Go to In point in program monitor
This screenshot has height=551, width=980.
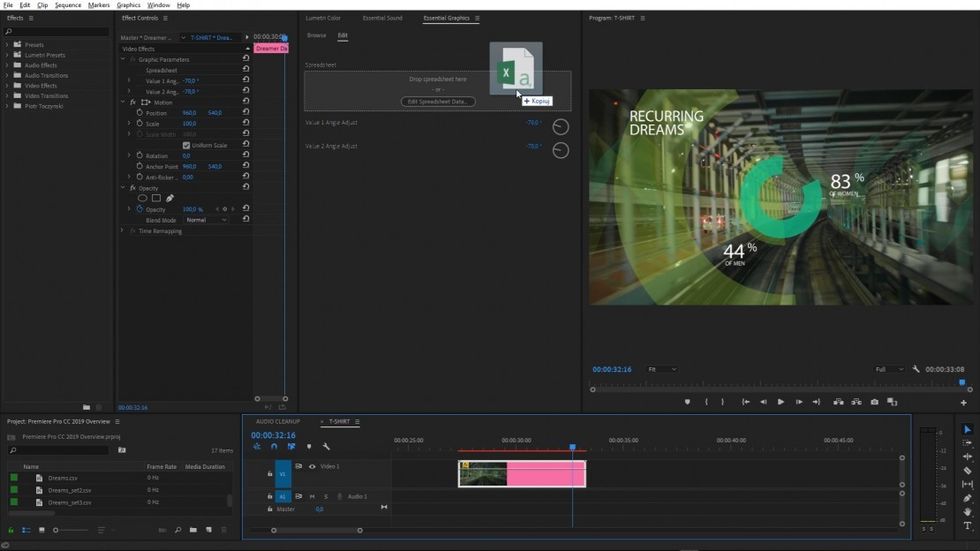point(746,402)
